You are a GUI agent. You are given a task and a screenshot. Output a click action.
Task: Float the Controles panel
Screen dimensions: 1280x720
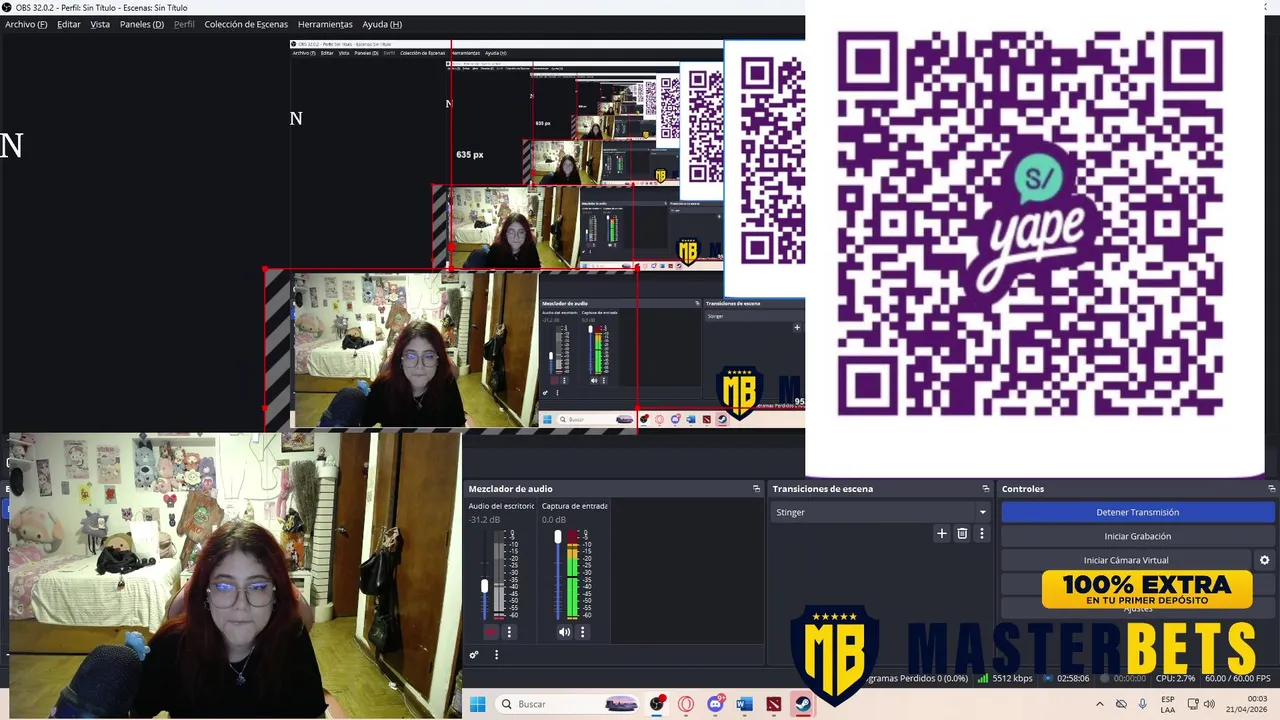[x=1271, y=489]
